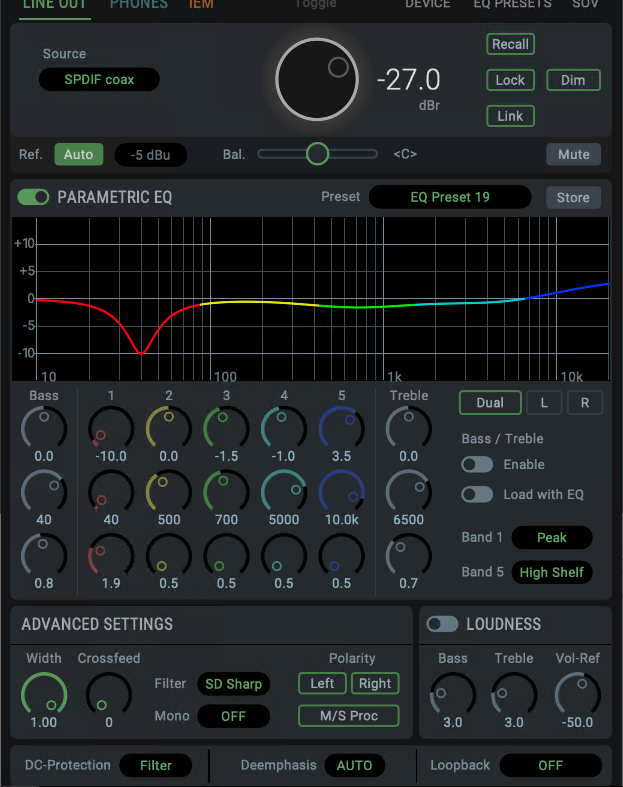Click the Band 5 gain knob at 3.5
The height and width of the screenshot is (787, 623).
342,427
